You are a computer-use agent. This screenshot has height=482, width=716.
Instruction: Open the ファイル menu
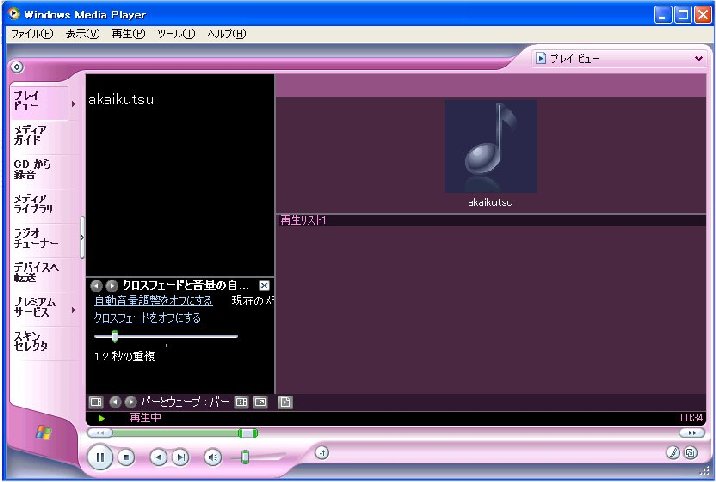[32, 34]
